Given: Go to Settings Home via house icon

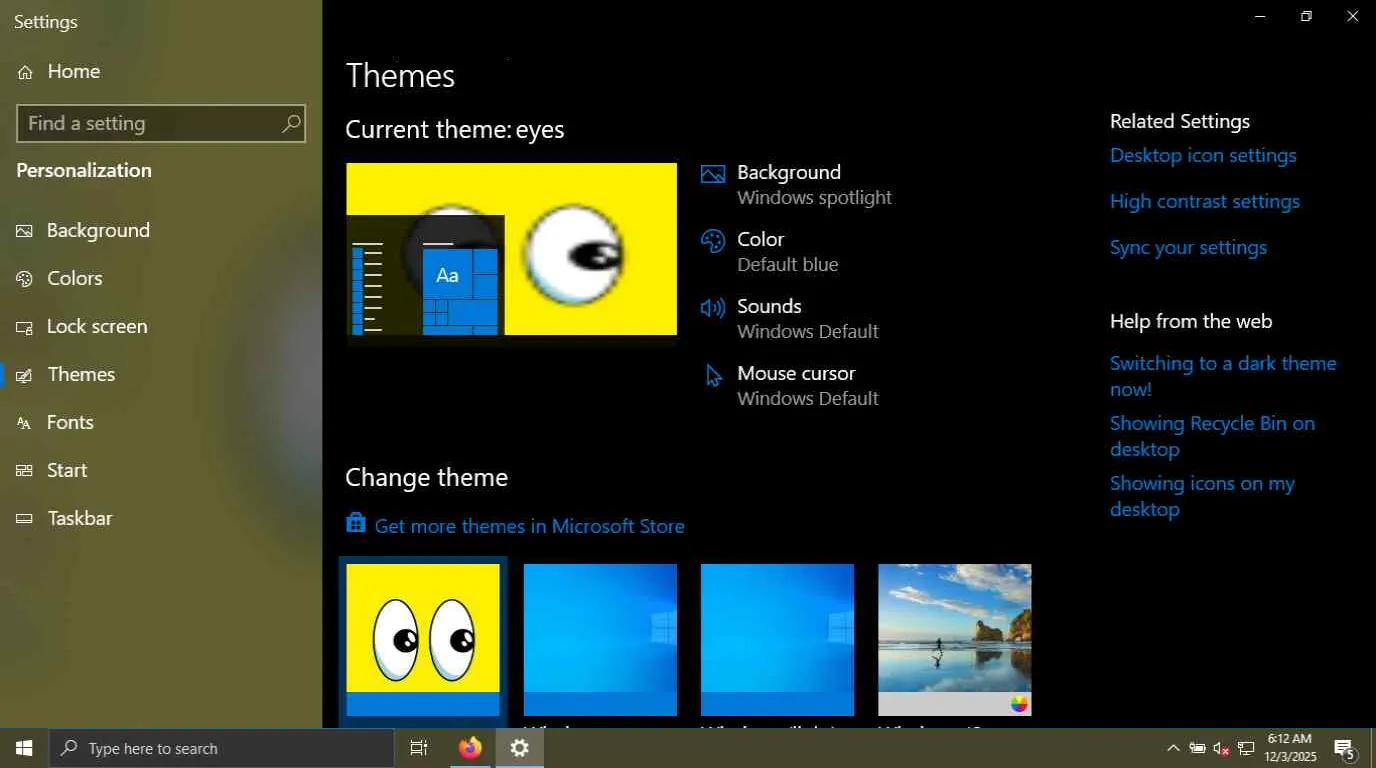Looking at the screenshot, I should 26,72.
